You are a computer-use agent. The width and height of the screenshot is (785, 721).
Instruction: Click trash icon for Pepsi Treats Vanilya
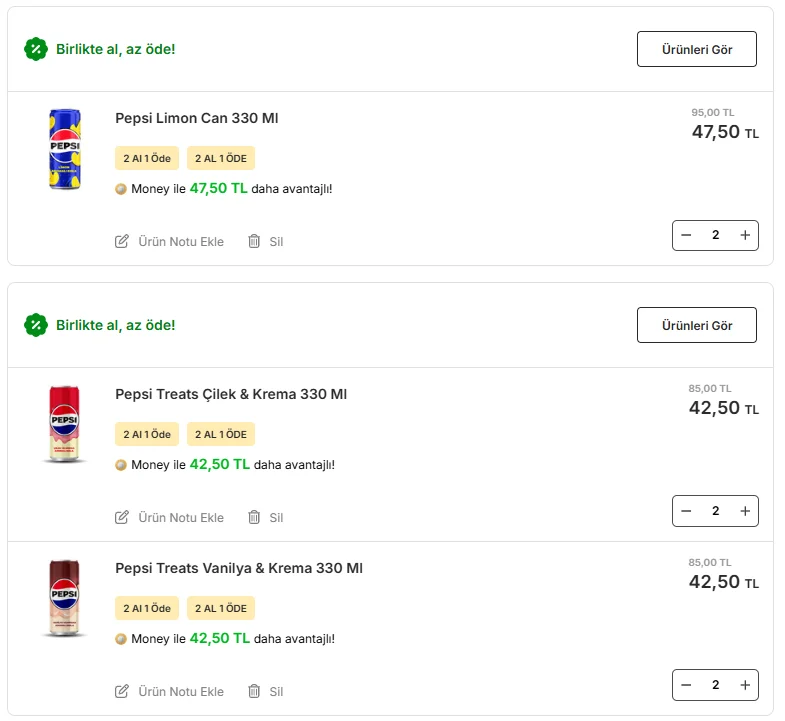254,691
